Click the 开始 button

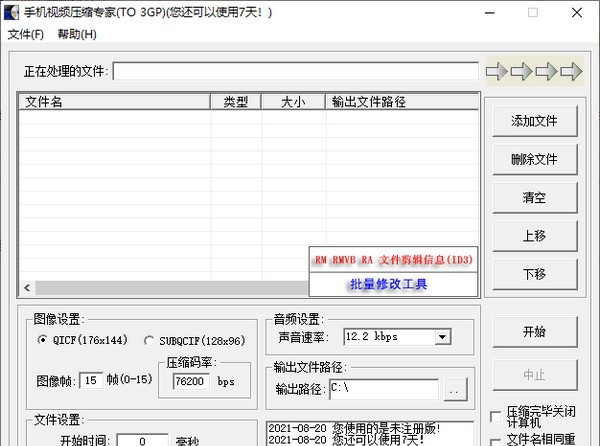pos(535,332)
